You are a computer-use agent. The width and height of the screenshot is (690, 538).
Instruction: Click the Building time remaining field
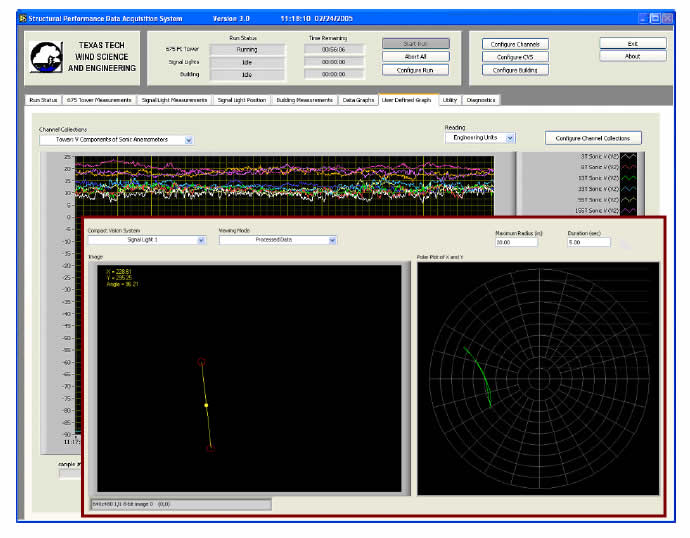[334, 75]
